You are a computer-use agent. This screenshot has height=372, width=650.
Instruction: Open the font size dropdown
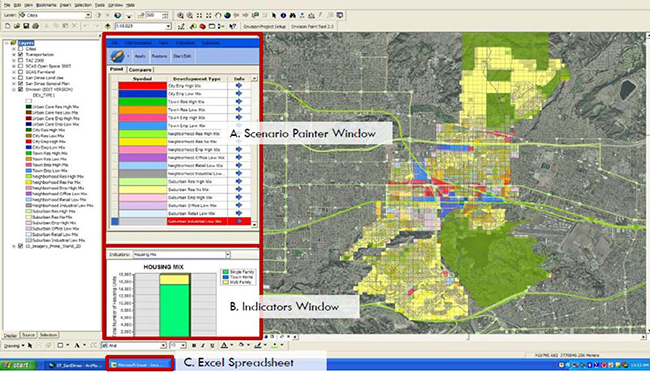click(183, 345)
